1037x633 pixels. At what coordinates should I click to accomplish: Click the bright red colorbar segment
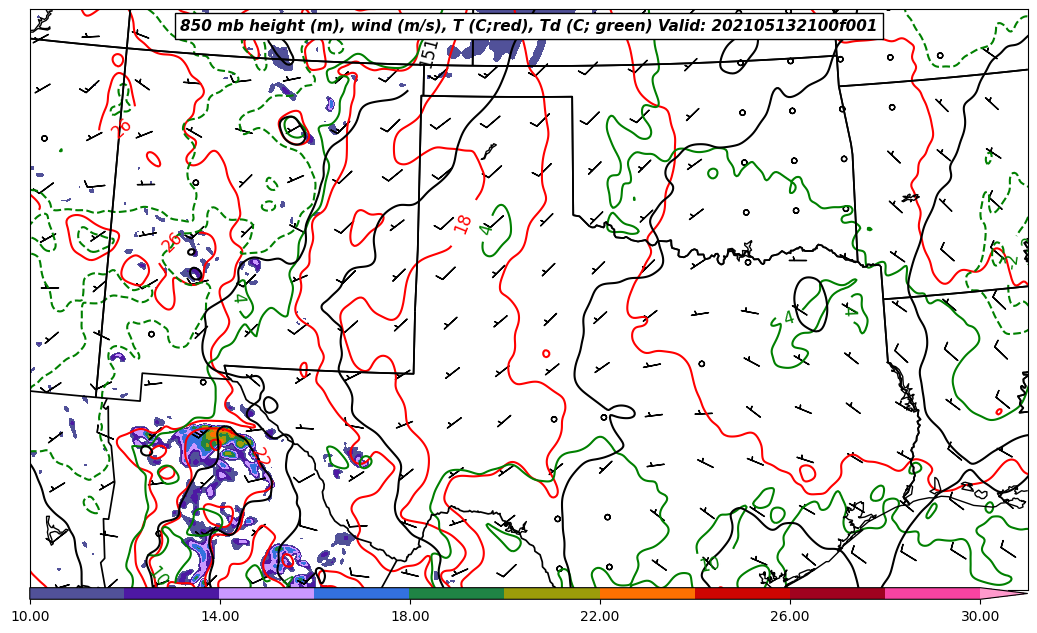click(x=742, y=593)
